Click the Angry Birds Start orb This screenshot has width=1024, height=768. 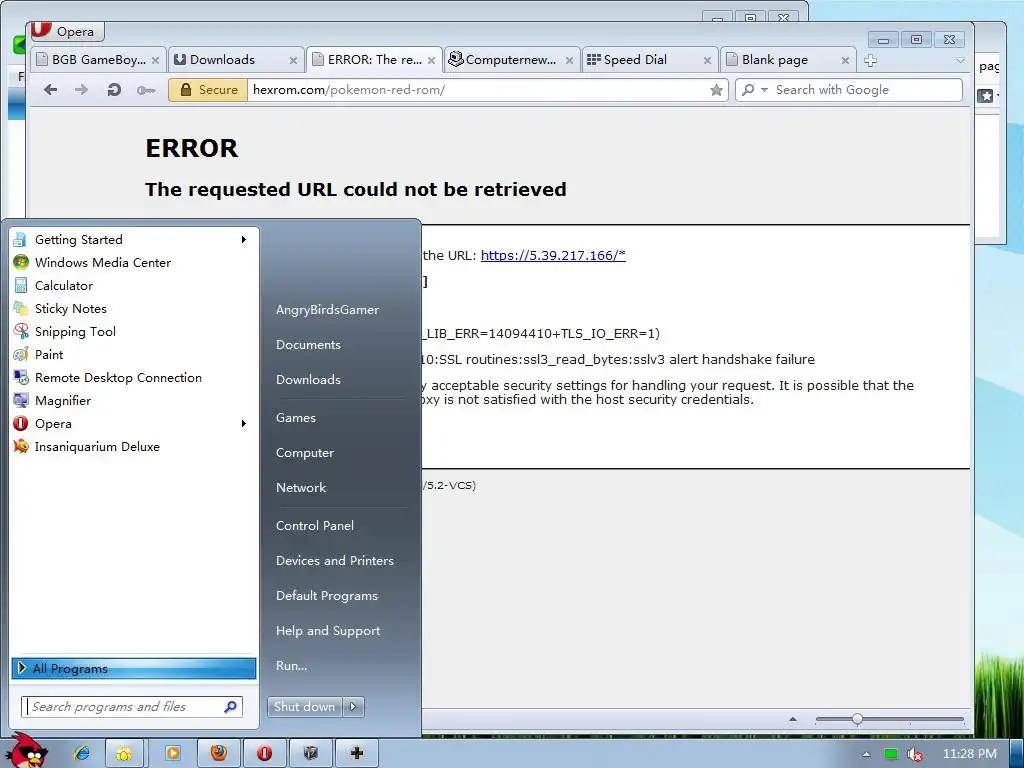29,752
